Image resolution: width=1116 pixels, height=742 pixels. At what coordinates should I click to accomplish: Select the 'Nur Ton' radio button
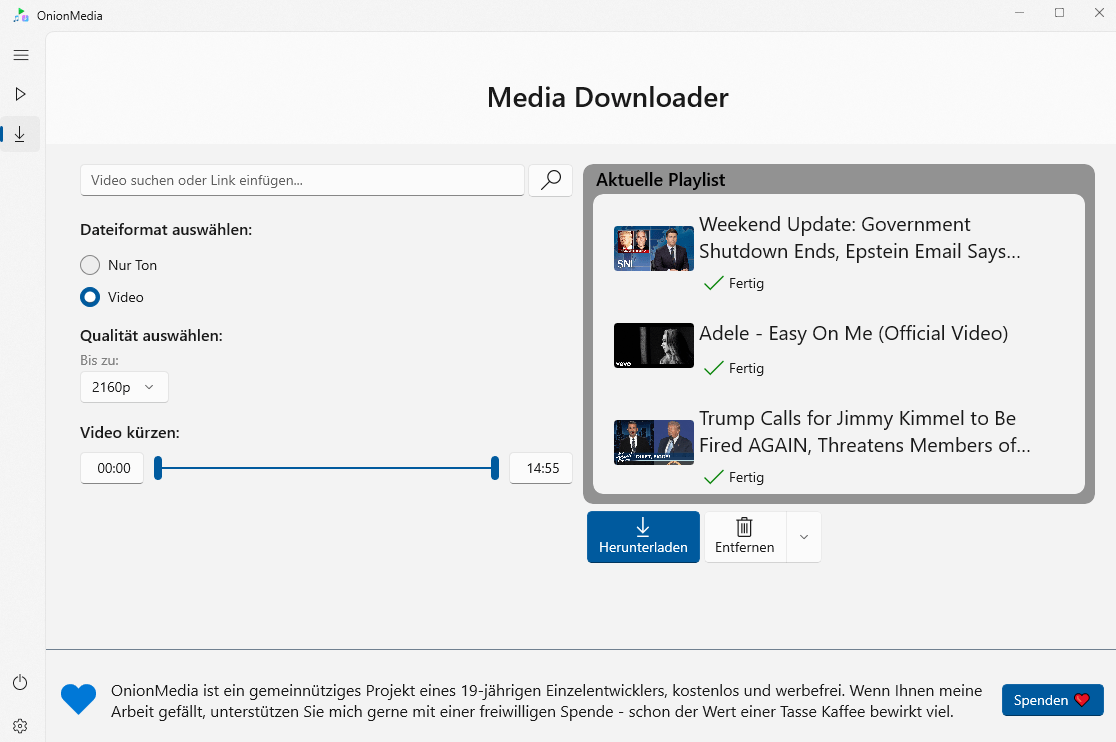(89, 265)
